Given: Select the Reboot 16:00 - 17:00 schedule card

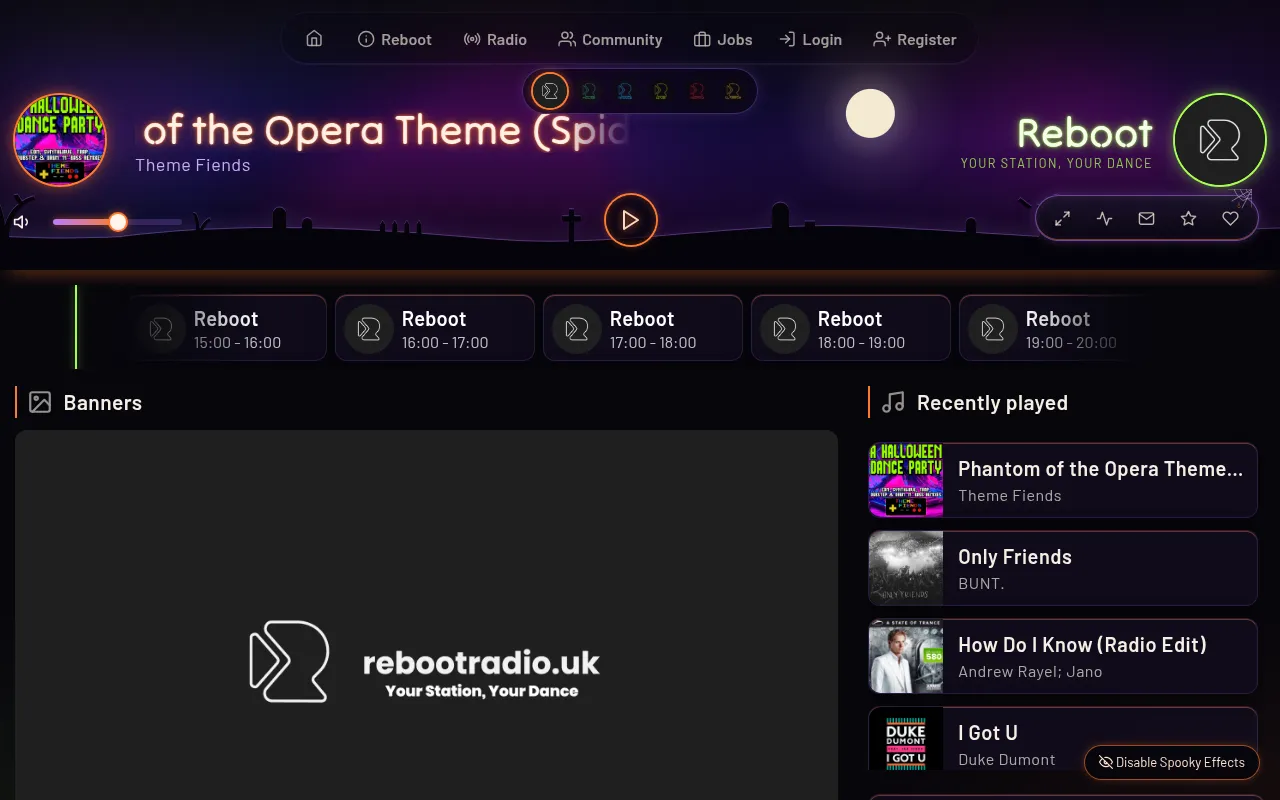Looking at the screenshot, I should [435, 328].
